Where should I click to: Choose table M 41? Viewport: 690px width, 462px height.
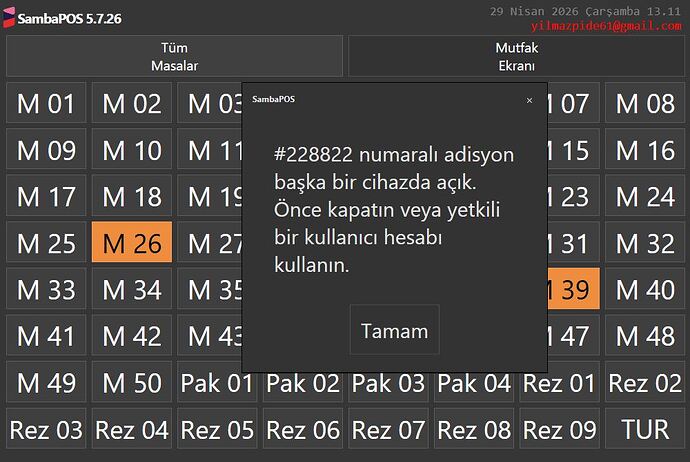point(46,336)
